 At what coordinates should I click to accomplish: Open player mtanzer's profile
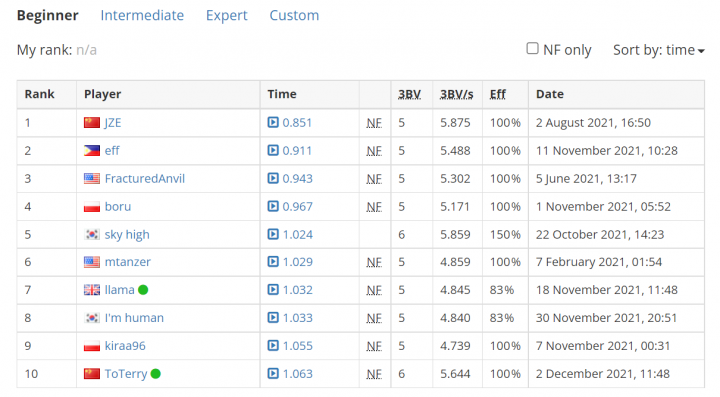pyautogui.click(x=128, y=262)
